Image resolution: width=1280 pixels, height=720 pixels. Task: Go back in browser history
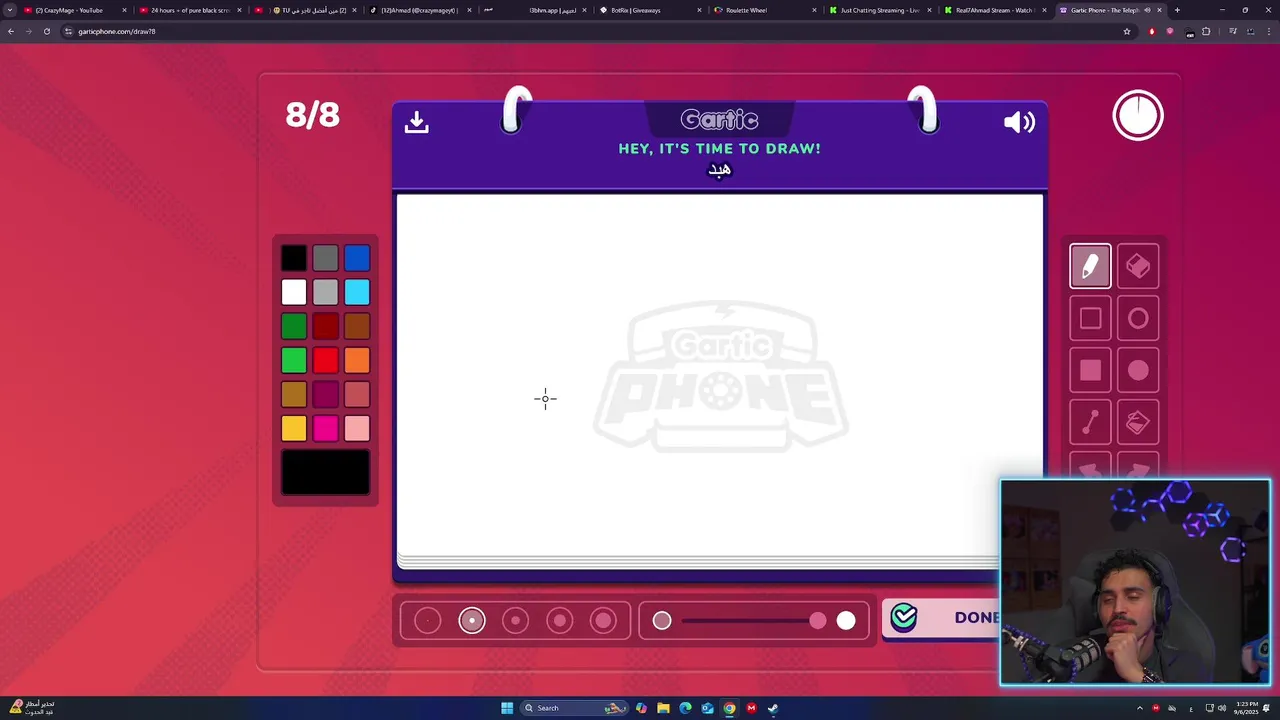pyautogui.click(x=11, y=31)
